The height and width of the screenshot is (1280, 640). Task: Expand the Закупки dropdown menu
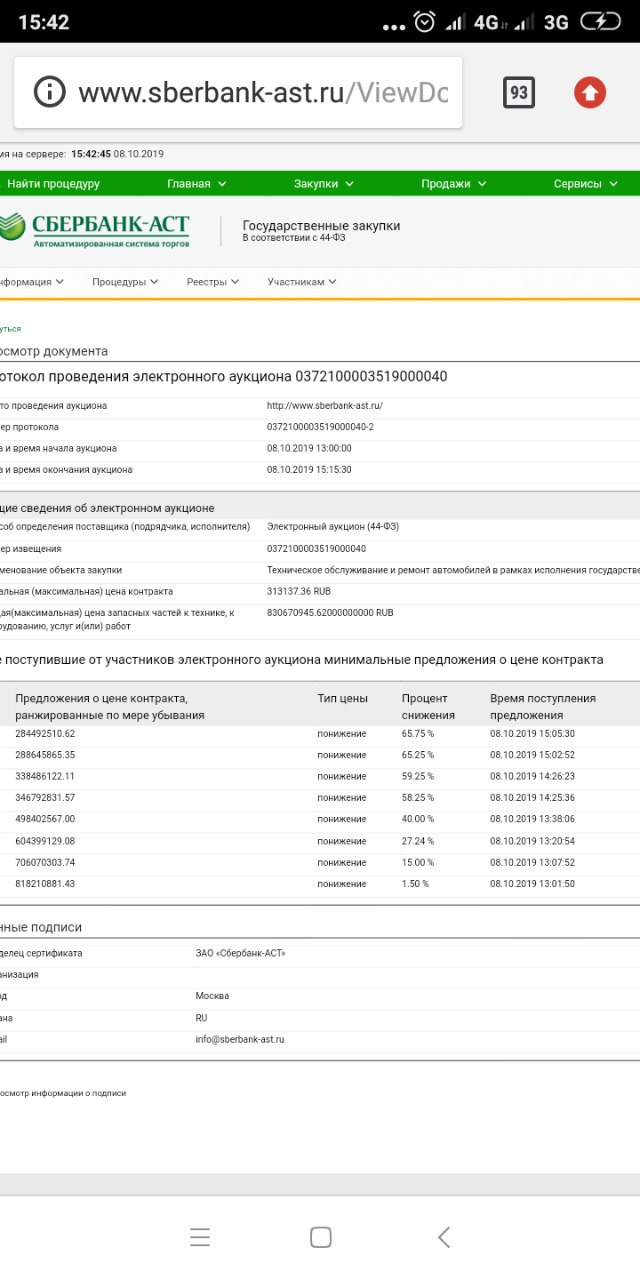(x=323, y=184)
